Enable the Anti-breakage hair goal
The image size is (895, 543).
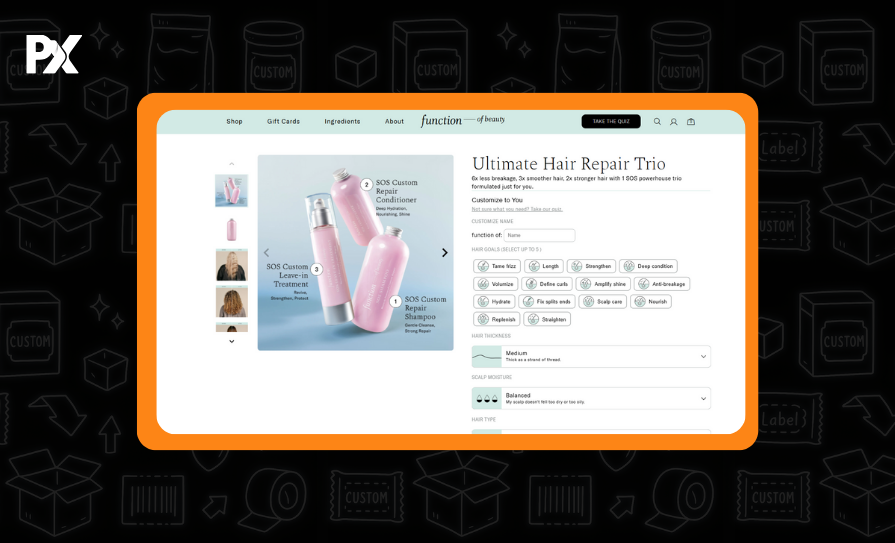(x=662, y=284)
